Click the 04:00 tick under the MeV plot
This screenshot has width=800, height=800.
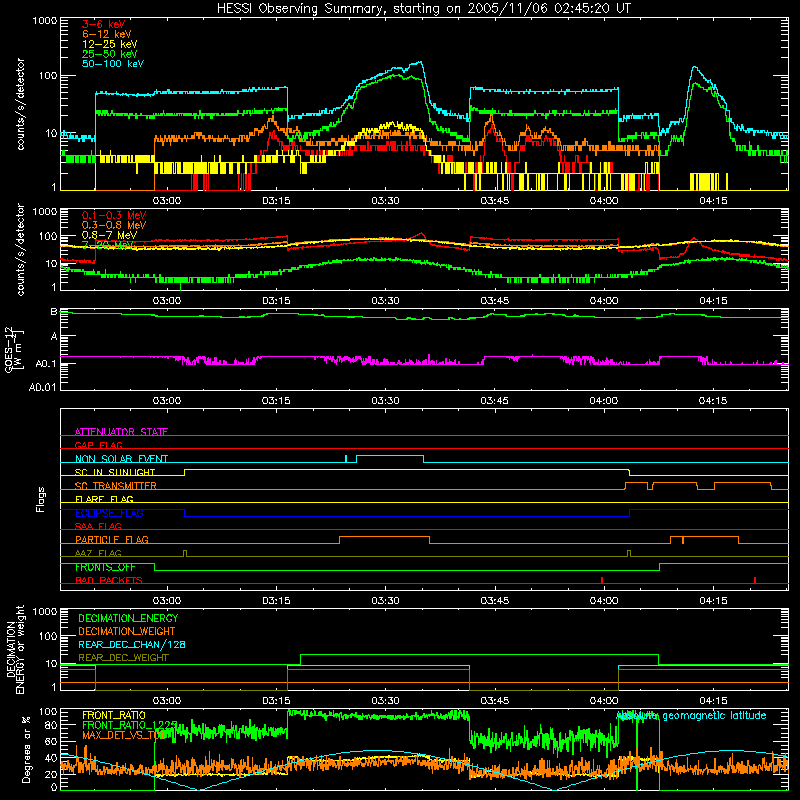604,301
